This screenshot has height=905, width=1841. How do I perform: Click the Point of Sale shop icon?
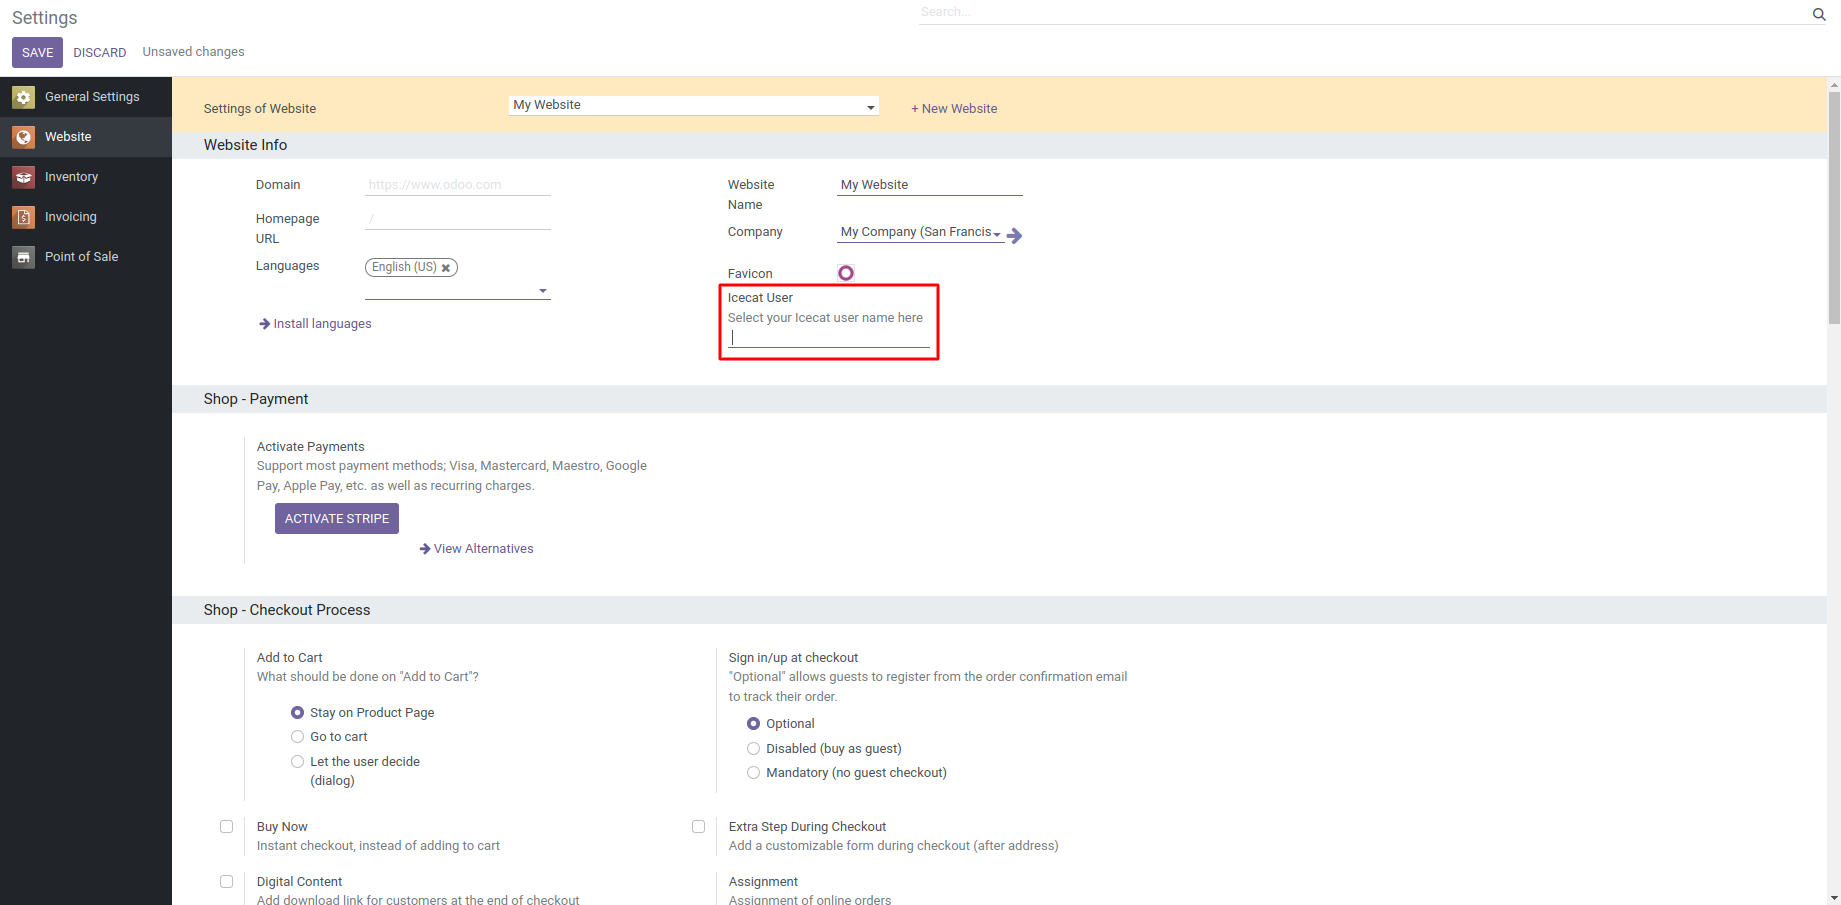[x=24, y=257]
